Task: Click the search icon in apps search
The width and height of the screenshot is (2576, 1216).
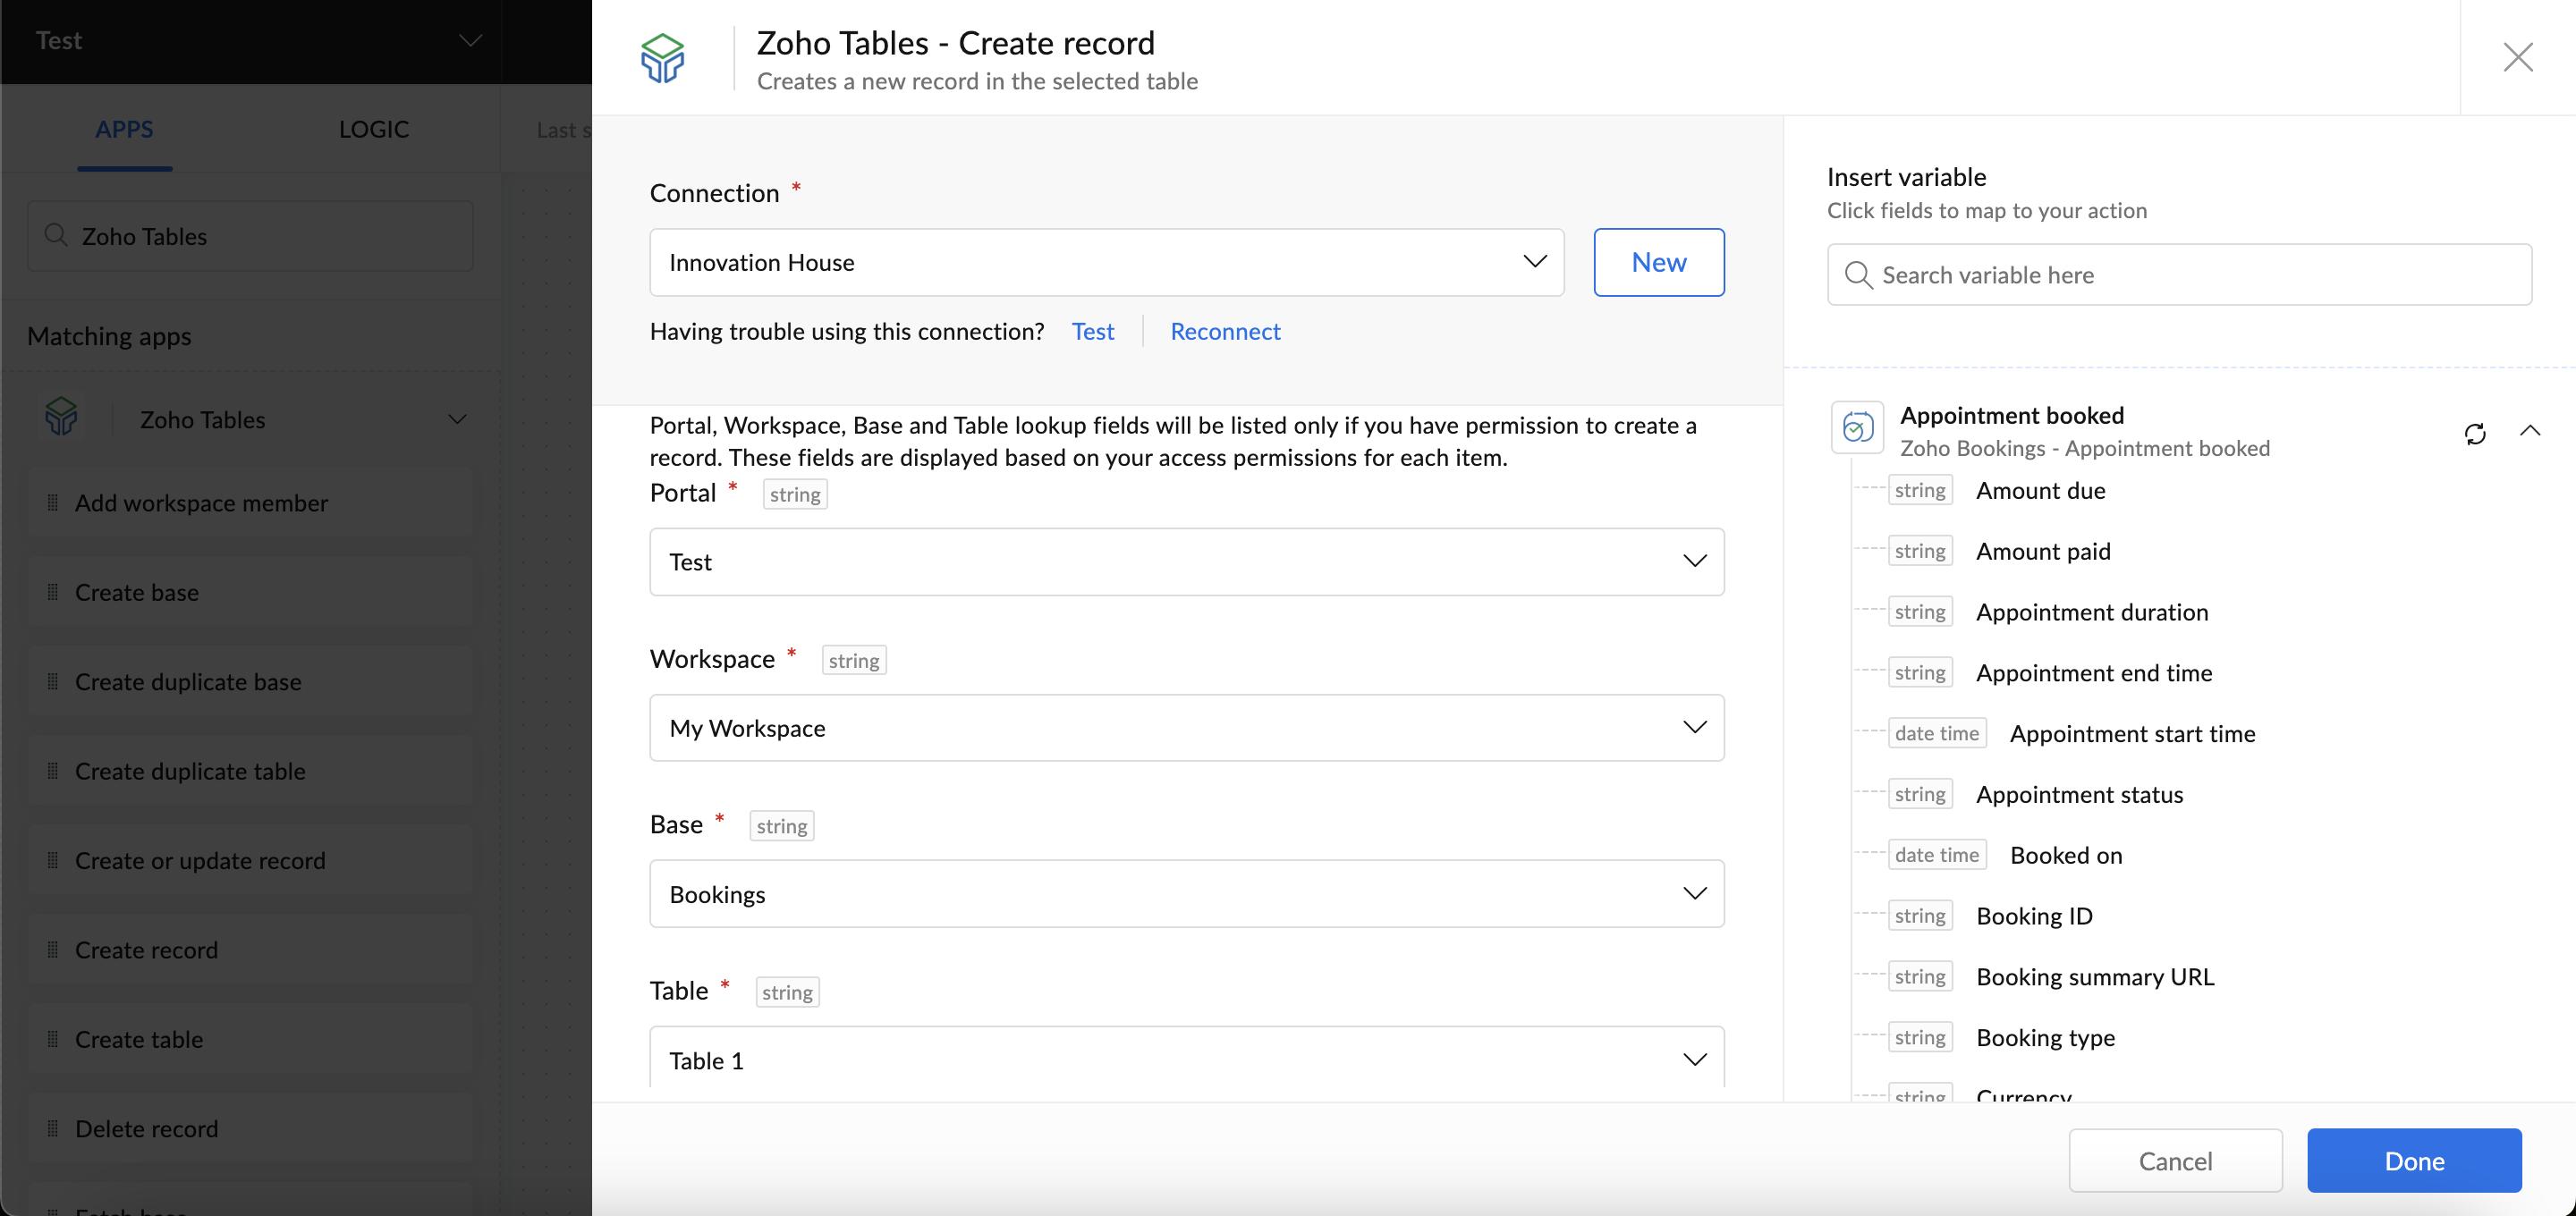Action: 56,235
